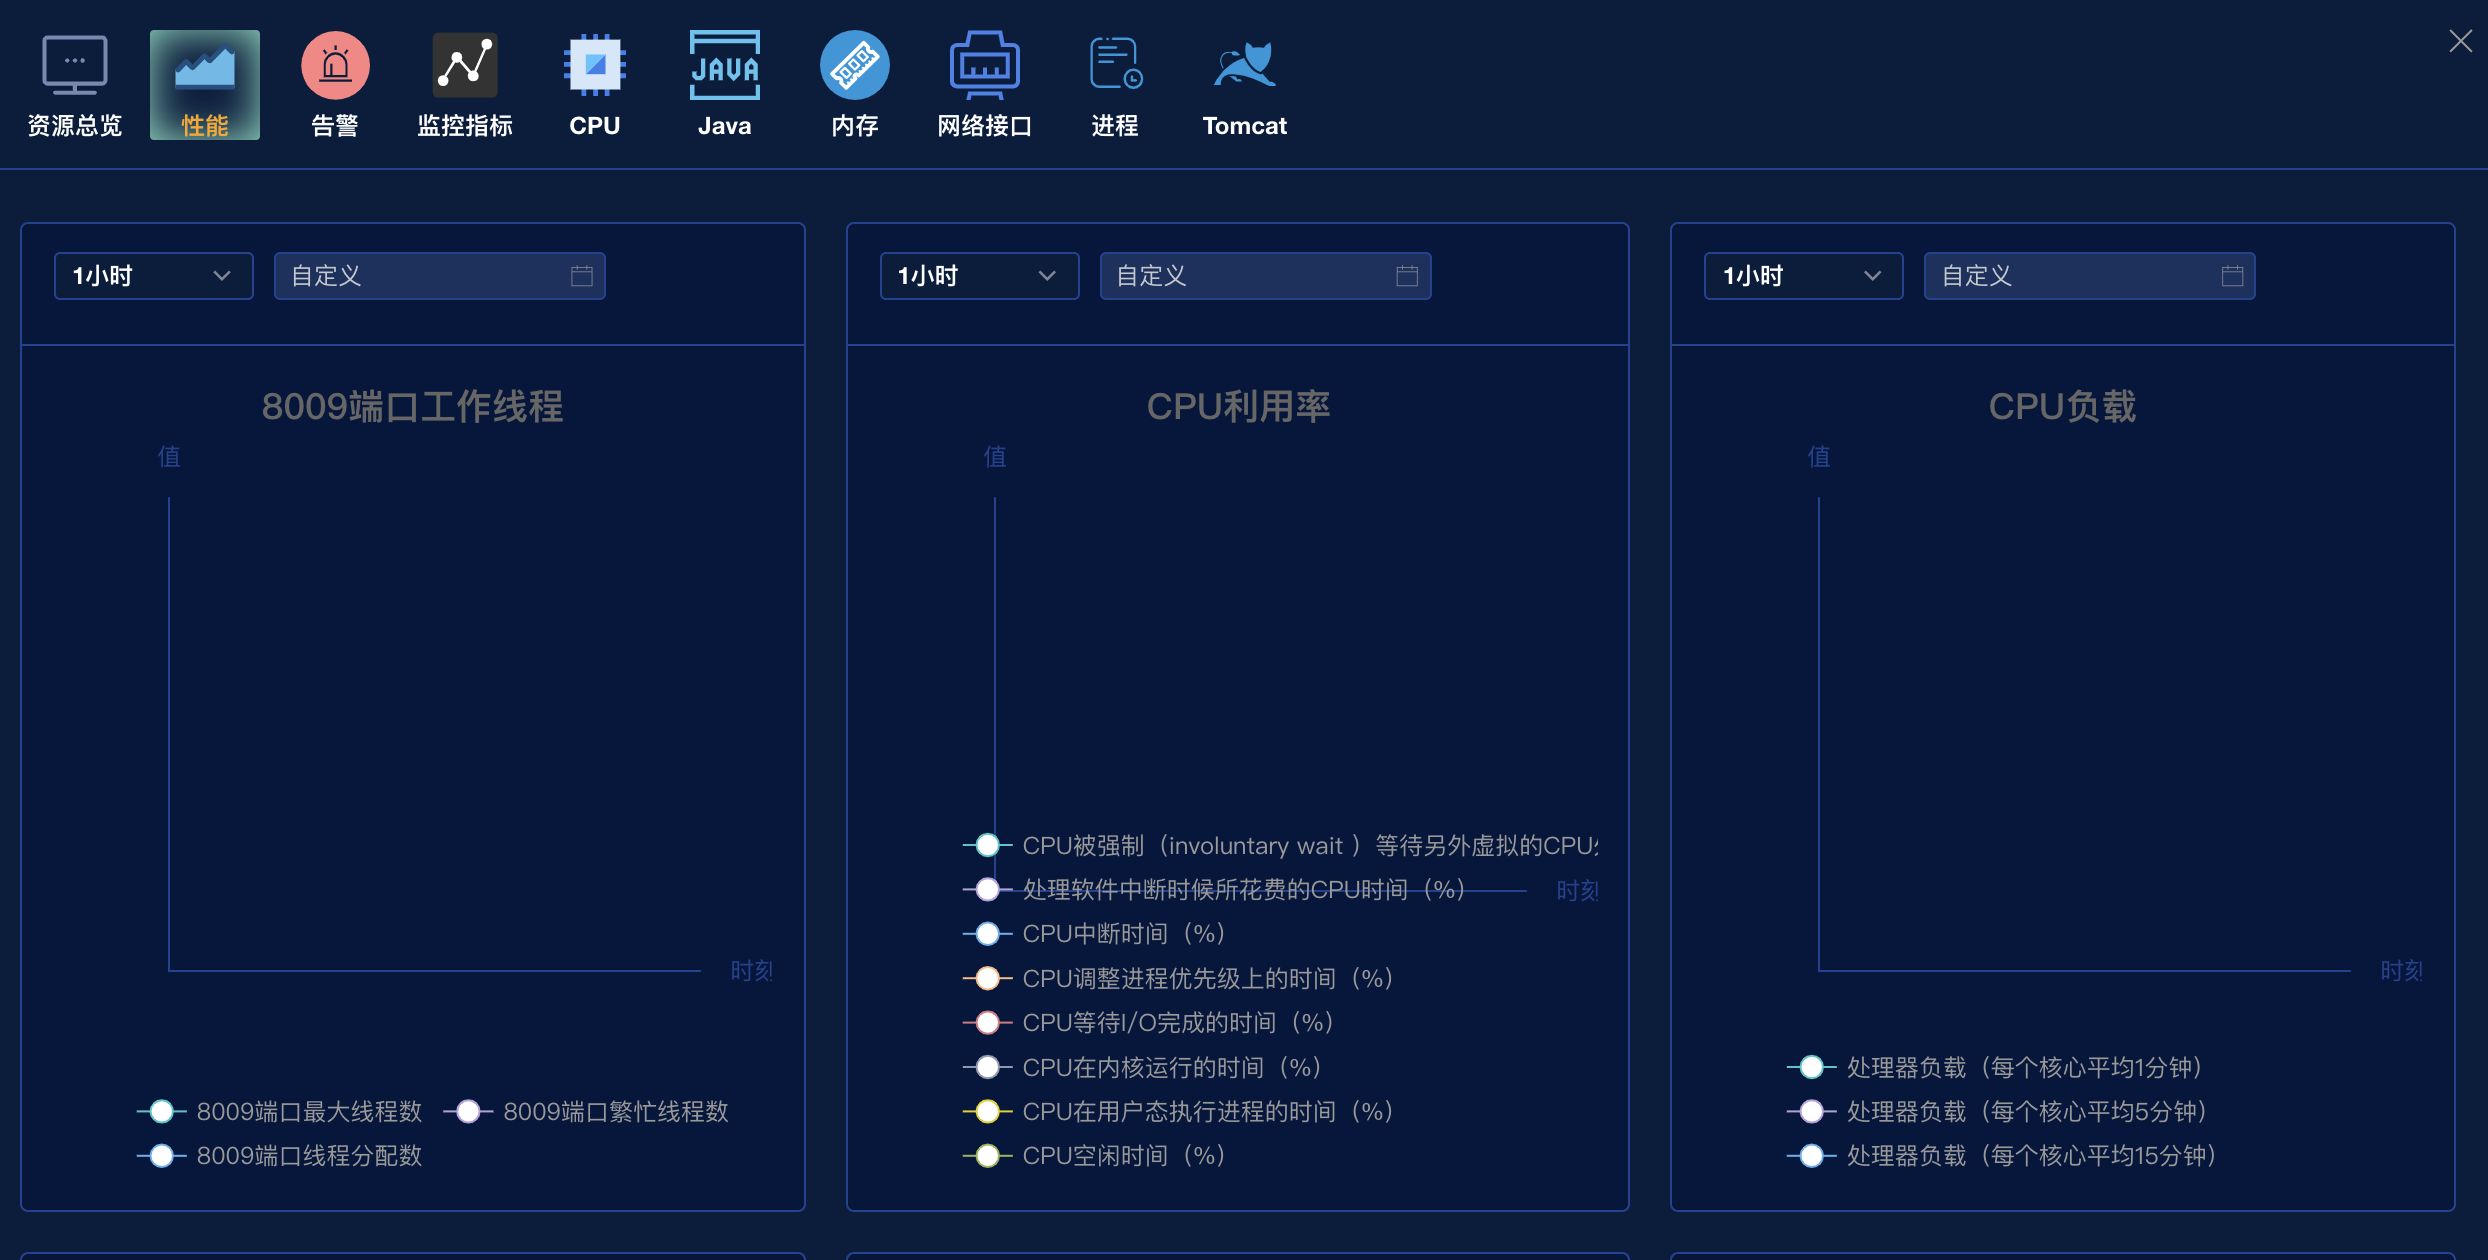This screenshot has width=2488, height=1260.
Task: Click the 自定义 date field in CPU利用率 panel
Action: tap(1265, 276)
